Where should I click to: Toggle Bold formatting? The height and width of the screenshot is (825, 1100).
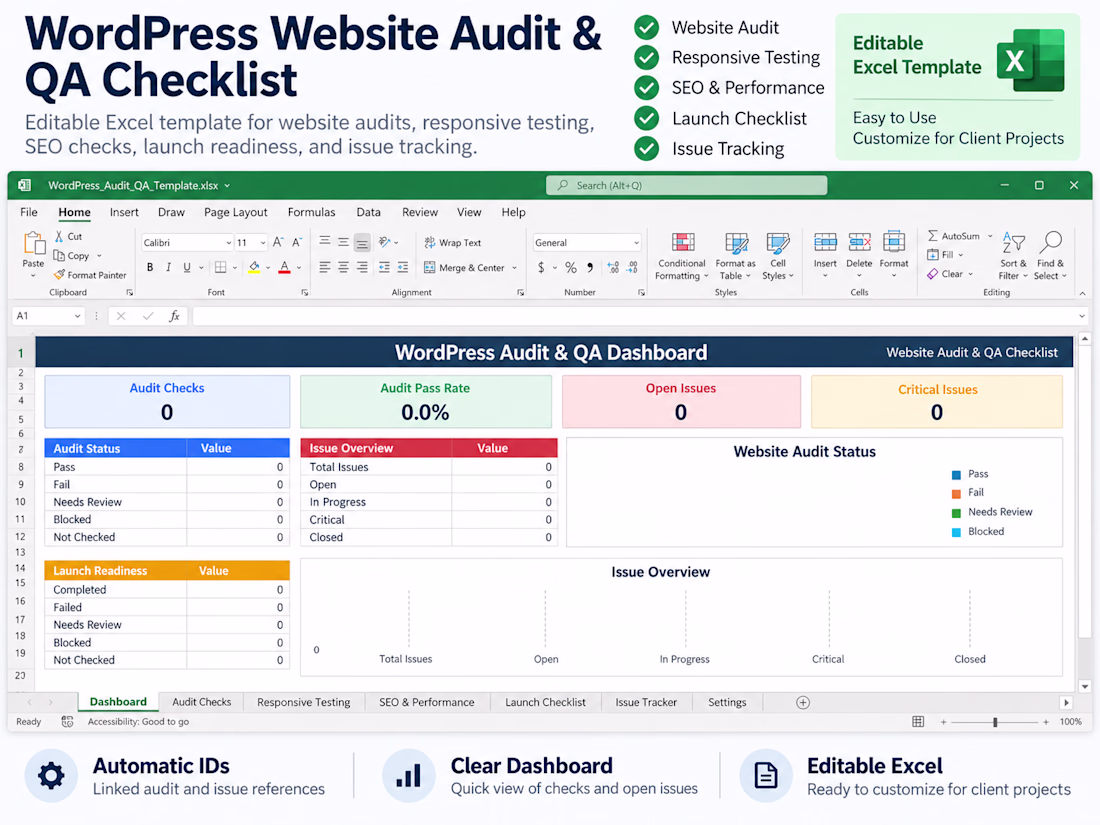pos(149,267)
